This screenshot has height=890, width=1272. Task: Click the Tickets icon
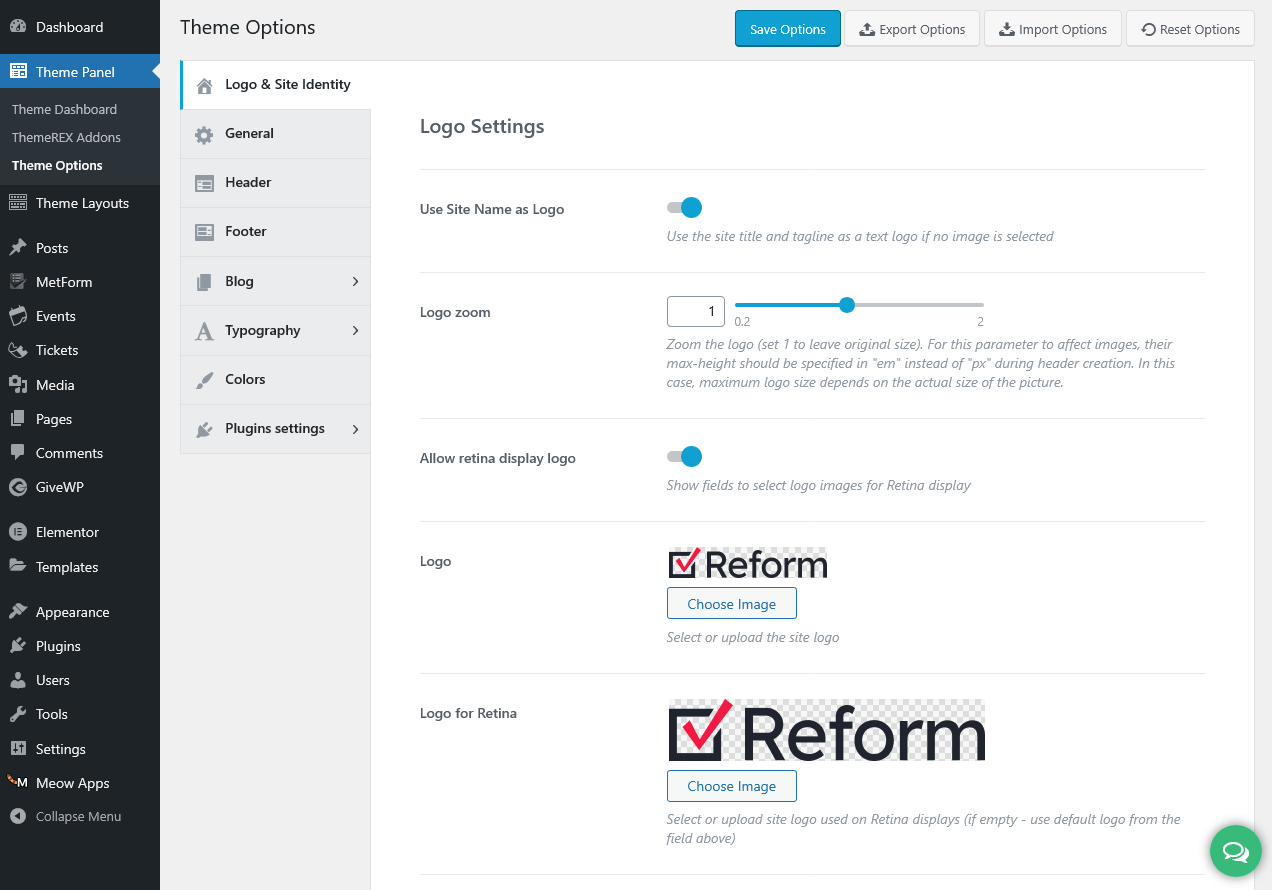(18, 350)
